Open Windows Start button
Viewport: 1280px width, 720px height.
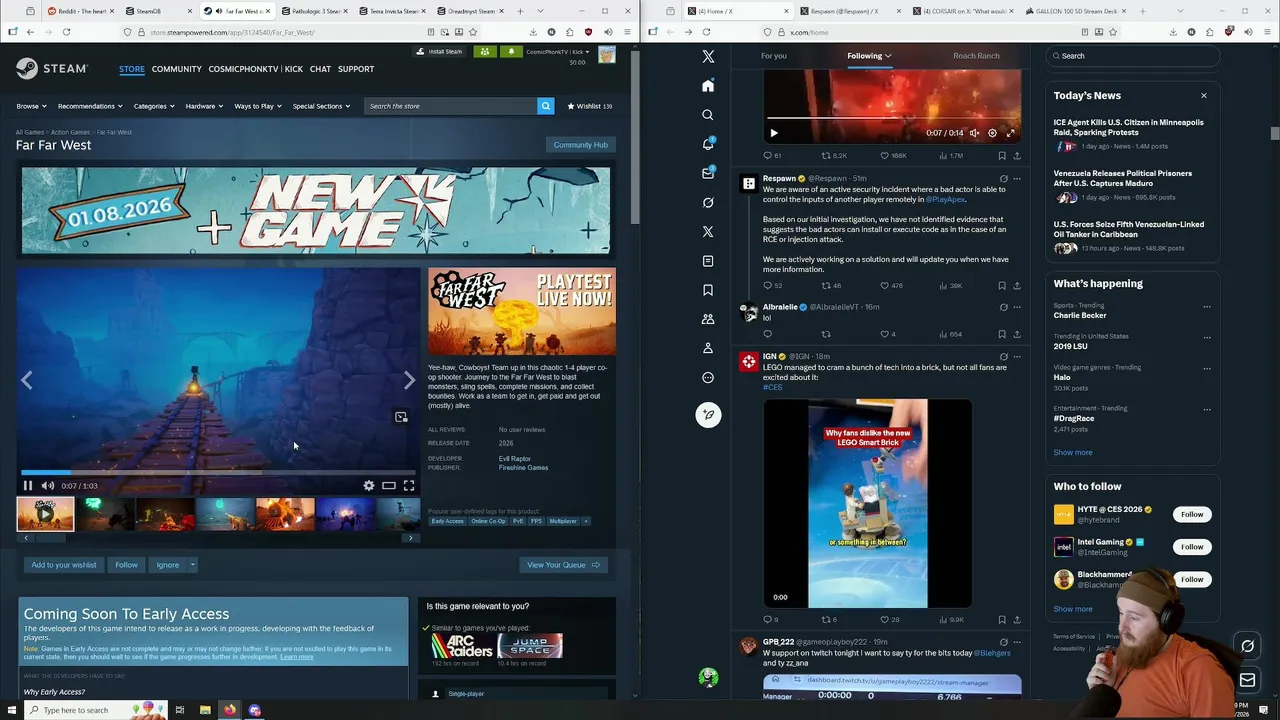pyautogui.click(x=12, y=710)
